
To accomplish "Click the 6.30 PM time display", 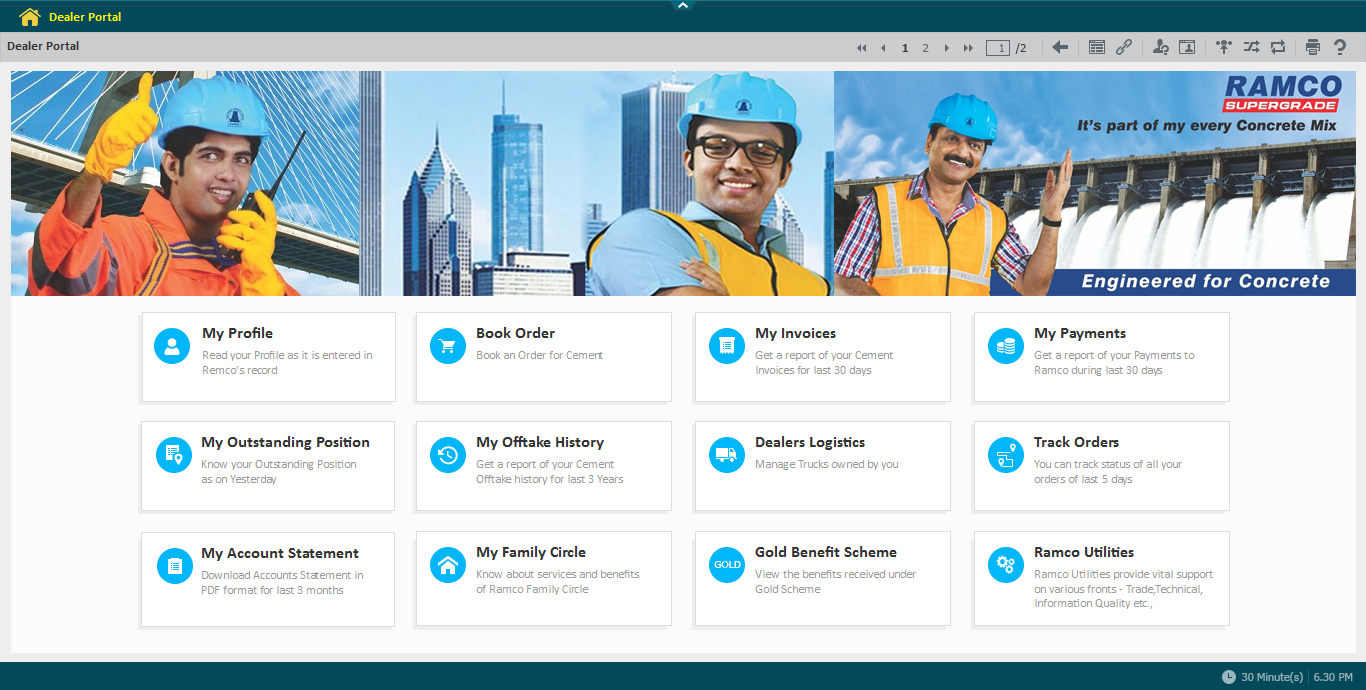I will 1333,677.
